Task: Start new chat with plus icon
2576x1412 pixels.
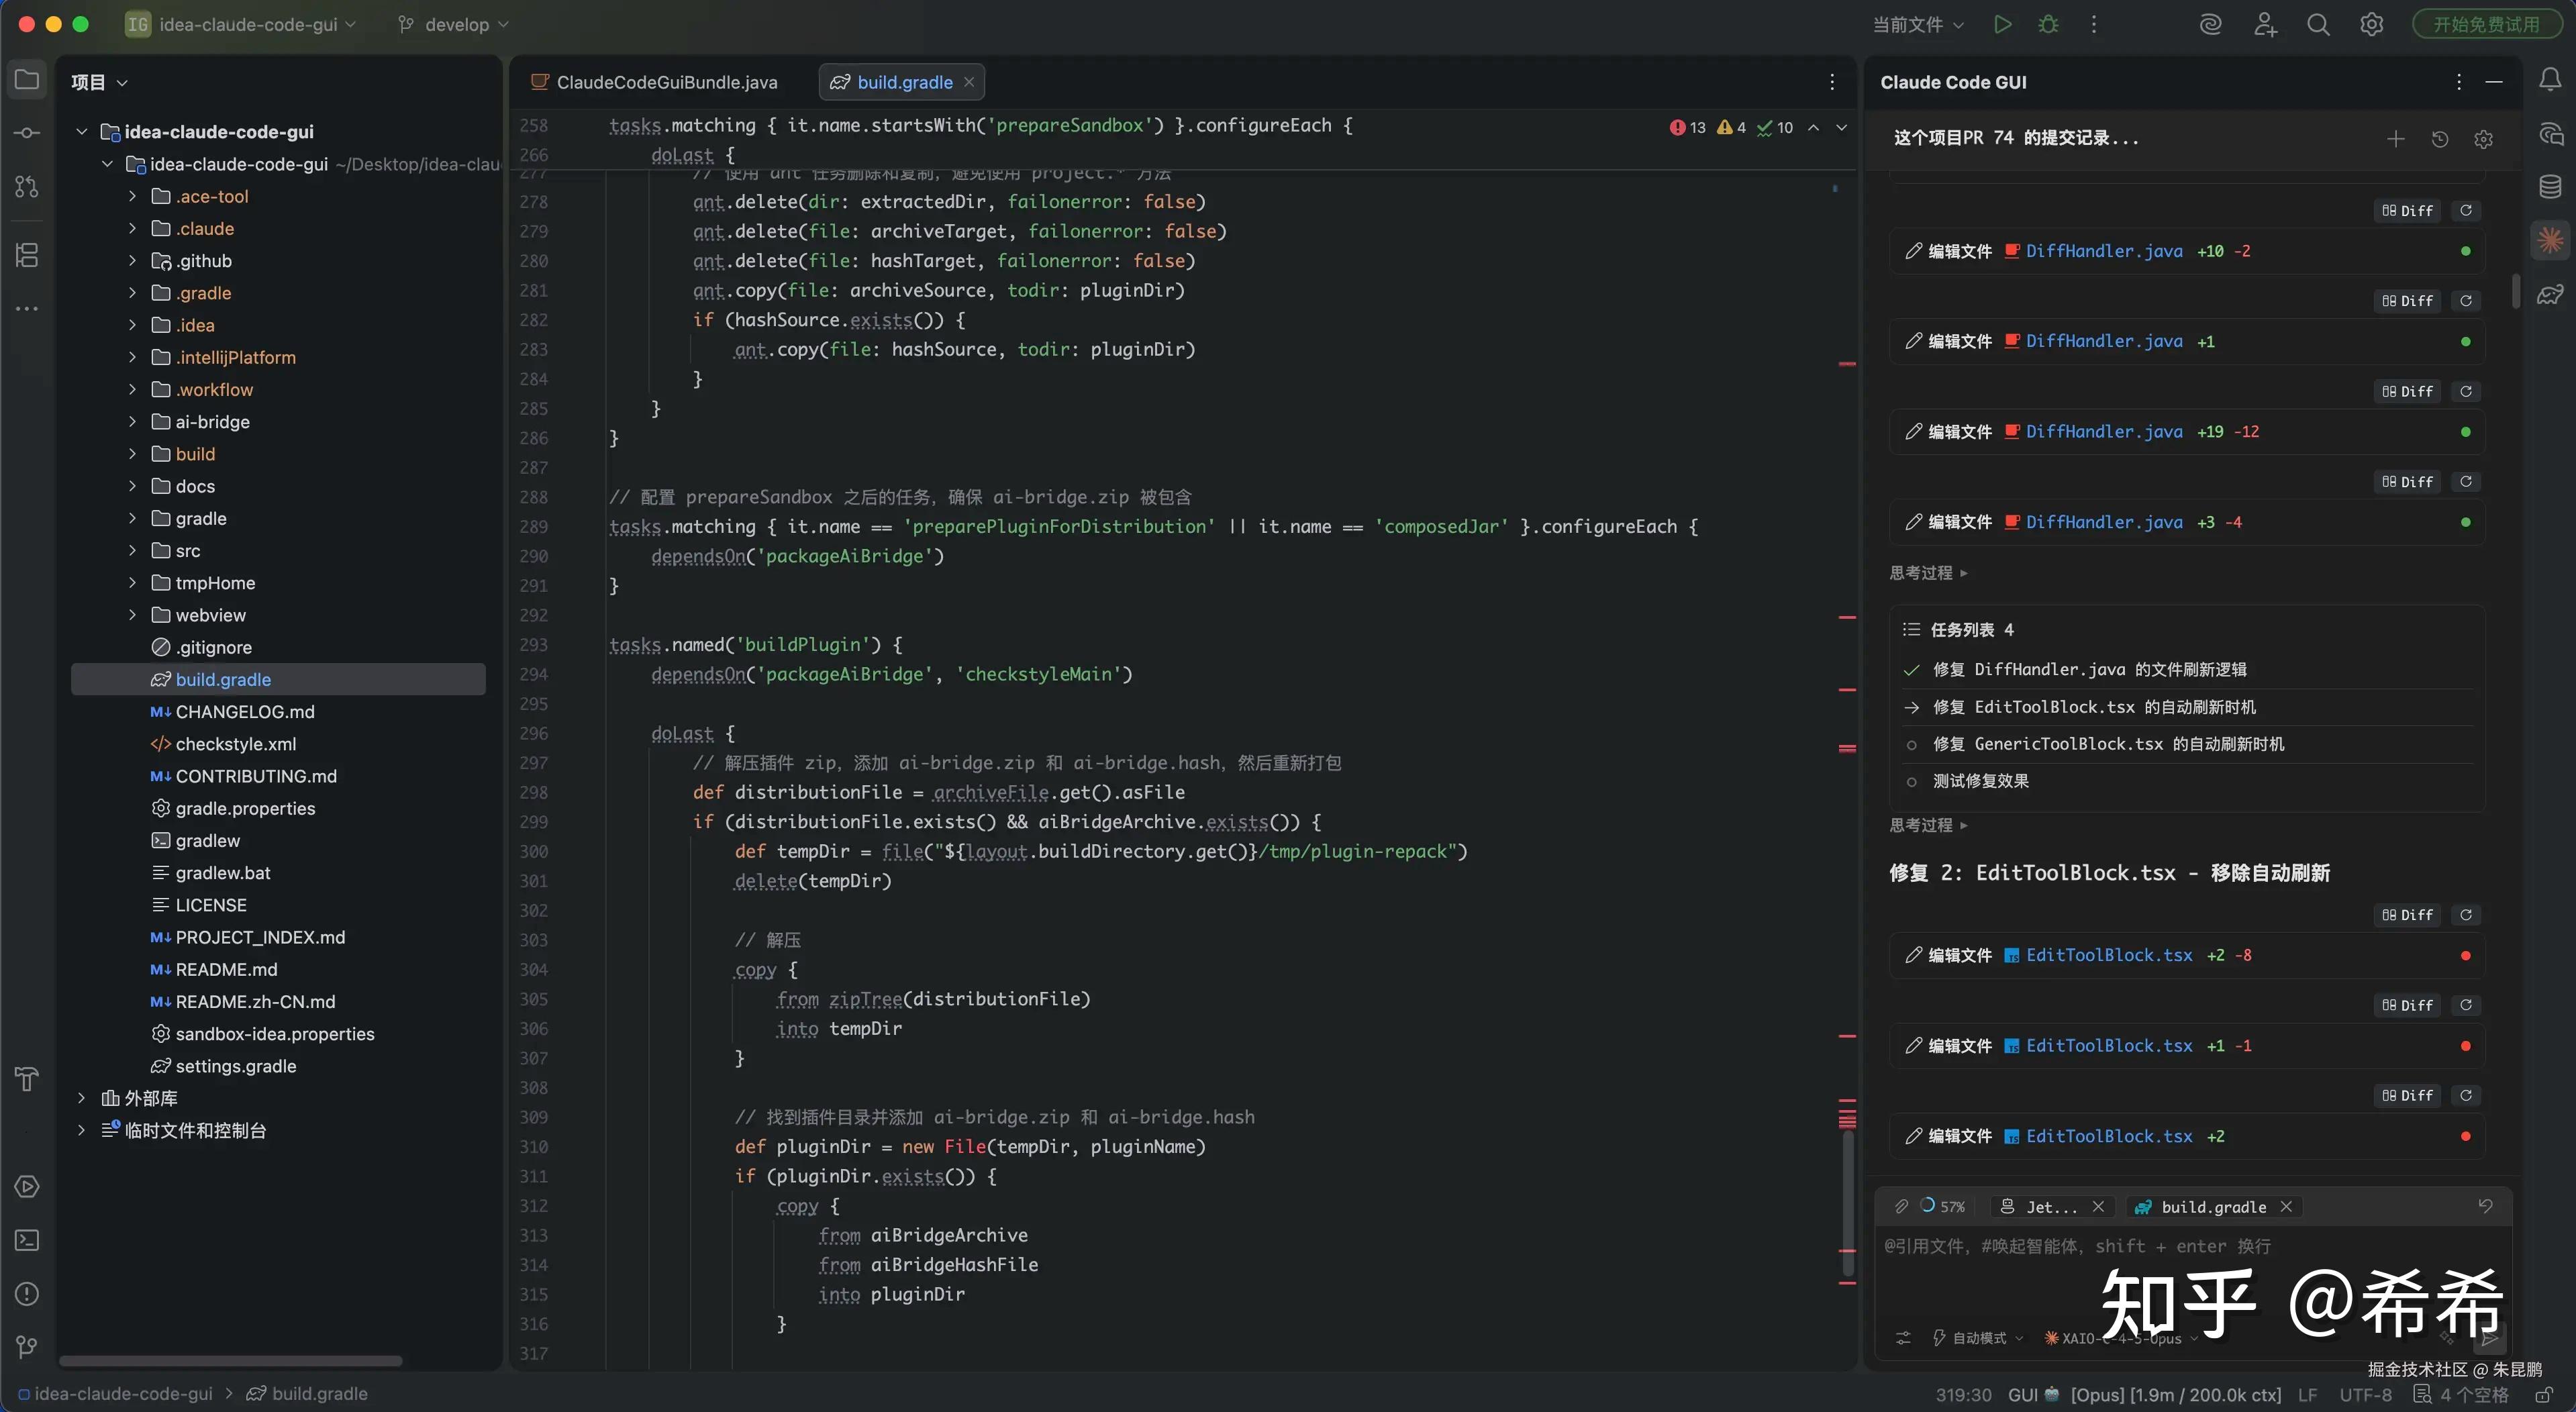Action: (x=2395, y=139)
